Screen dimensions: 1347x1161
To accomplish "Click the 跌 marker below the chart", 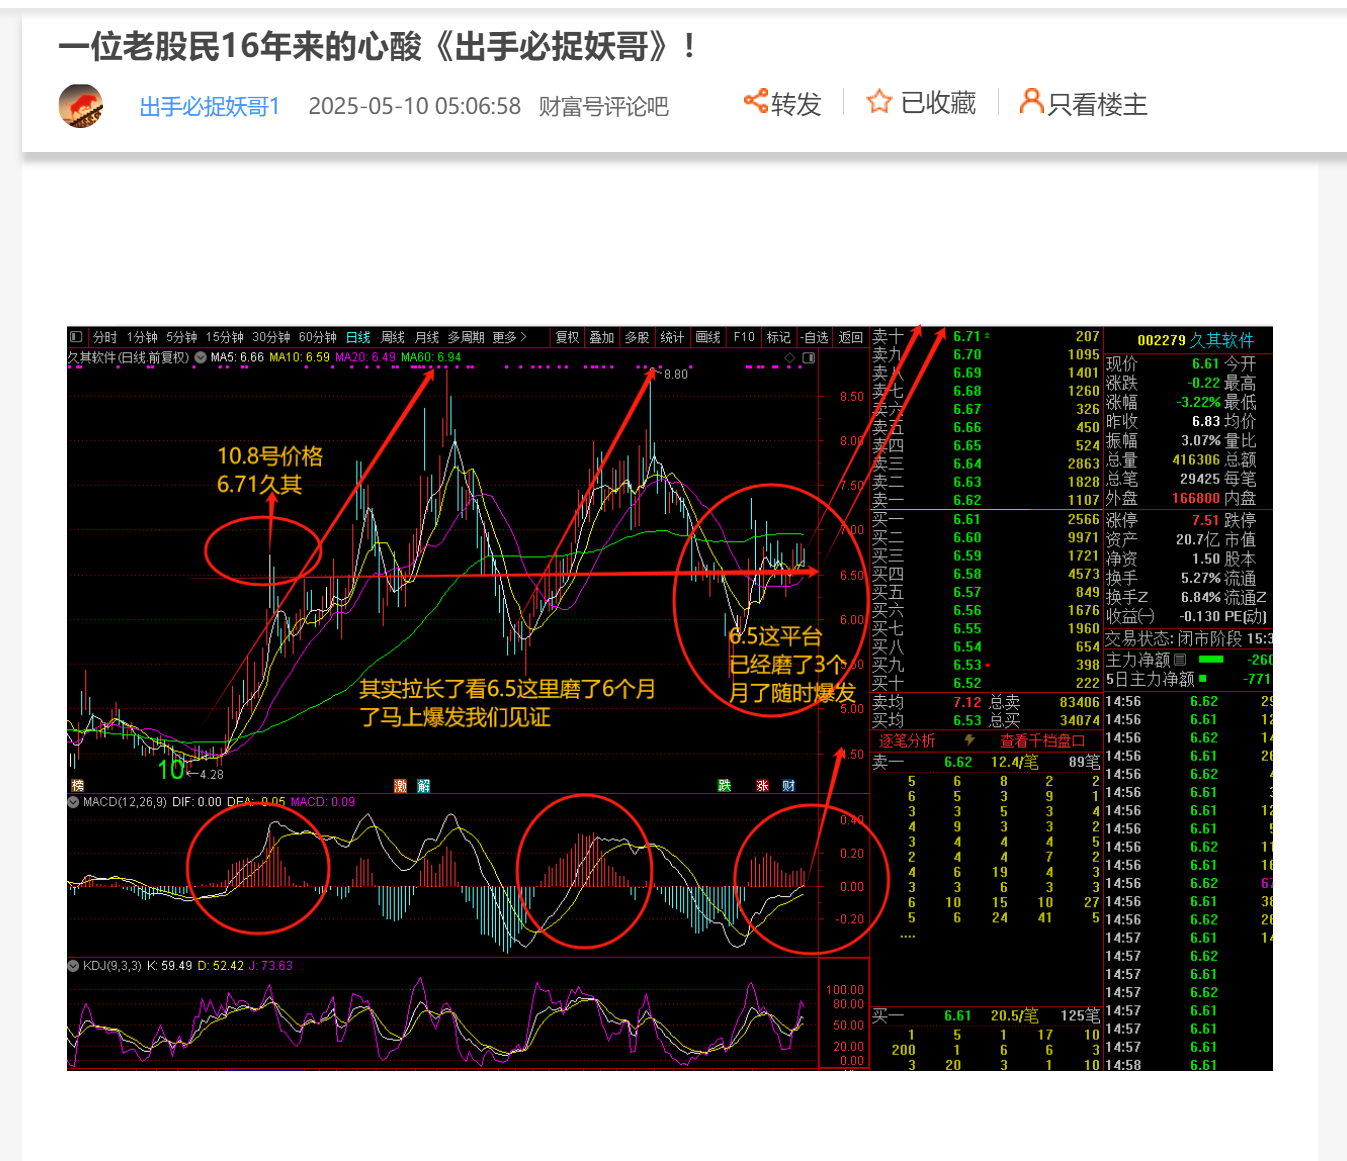I will coord(725,786).
